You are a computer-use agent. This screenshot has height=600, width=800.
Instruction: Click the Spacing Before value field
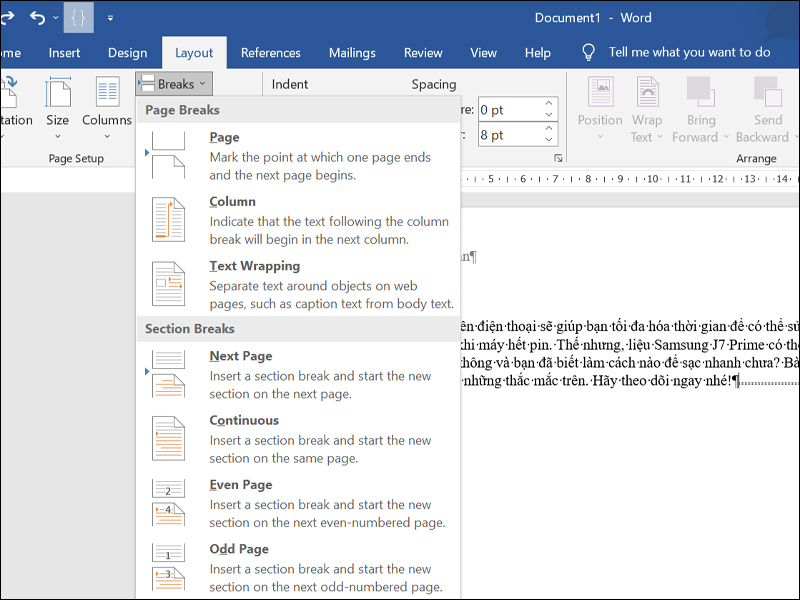[508, 109]
